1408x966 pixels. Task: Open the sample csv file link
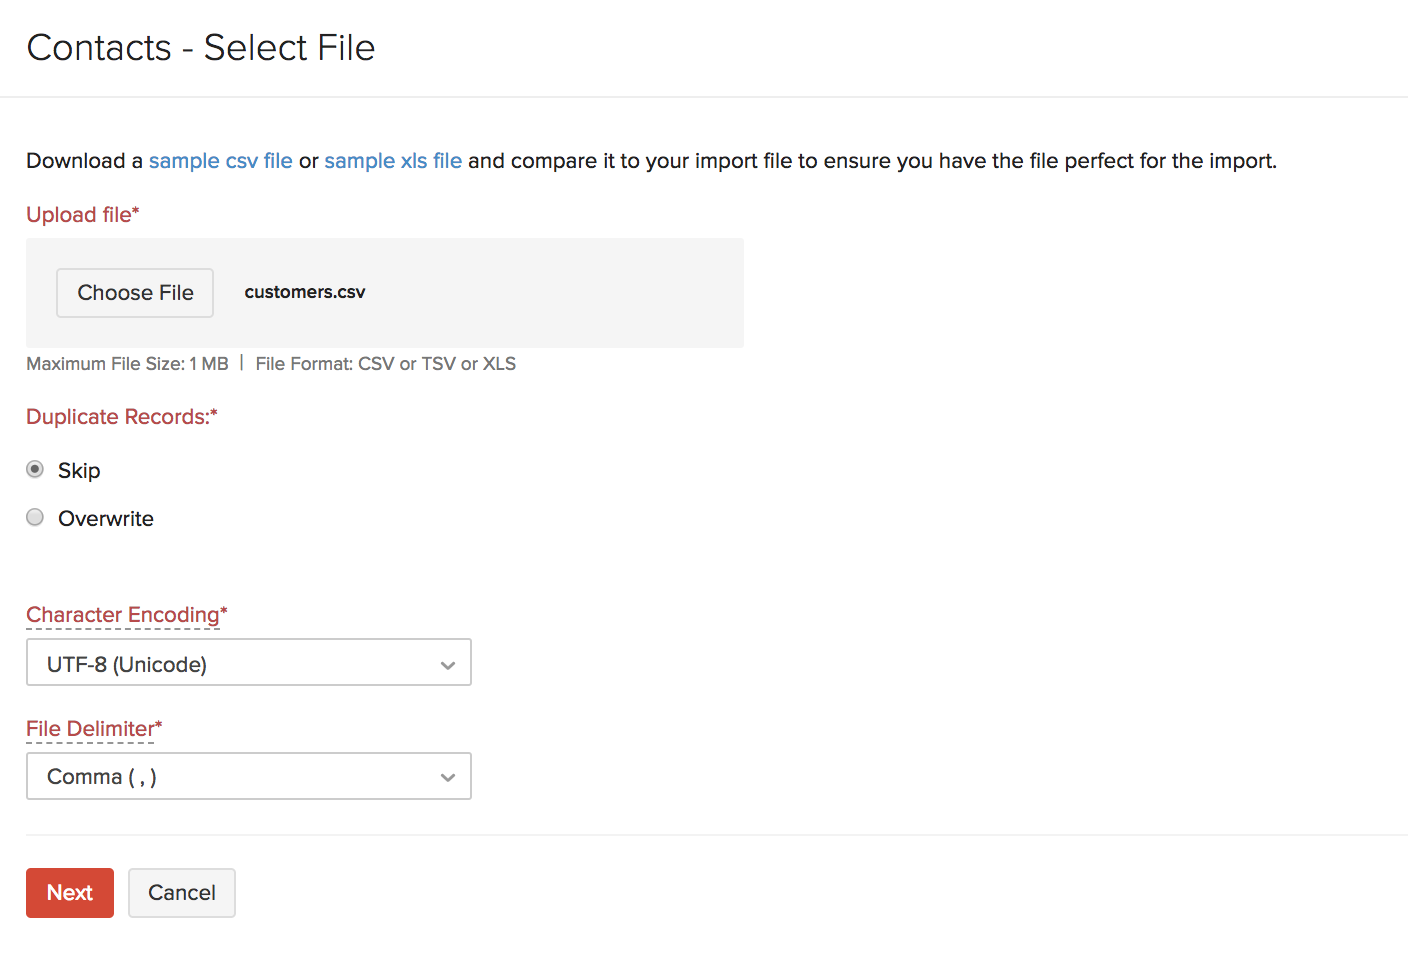pos(220,161)
